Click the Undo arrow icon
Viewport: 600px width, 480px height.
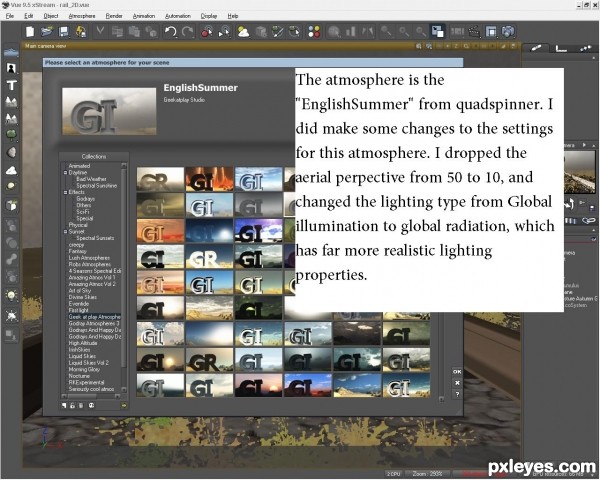(170, 31)
